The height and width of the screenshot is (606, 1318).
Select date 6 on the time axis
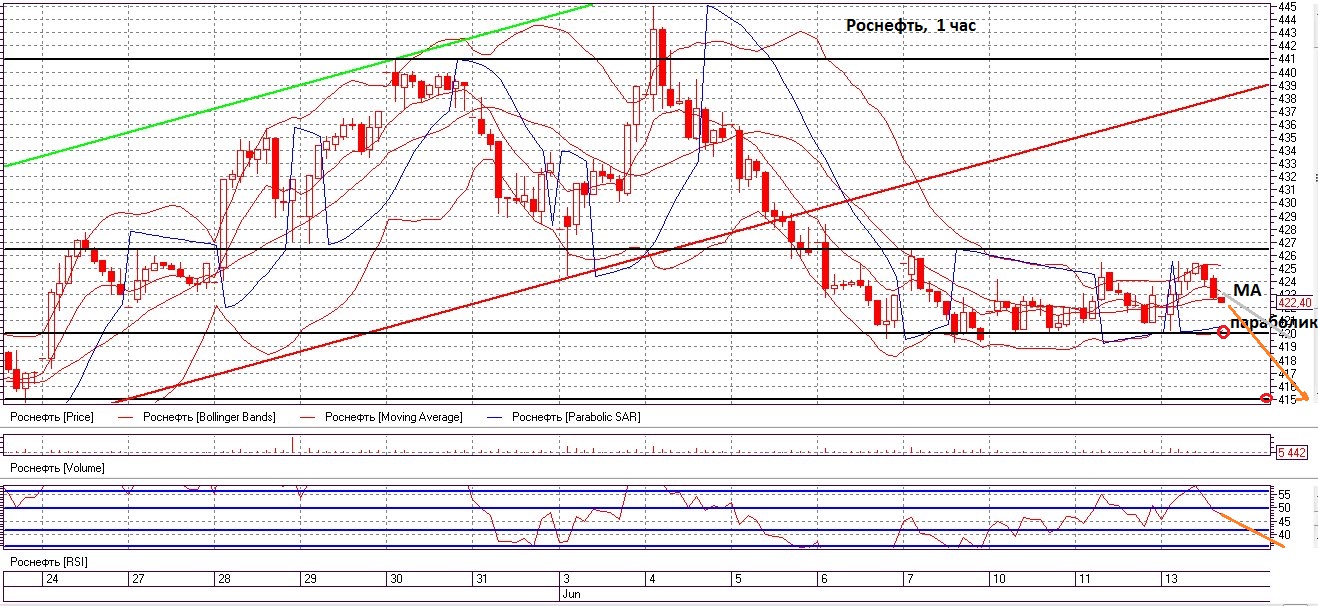824,579
